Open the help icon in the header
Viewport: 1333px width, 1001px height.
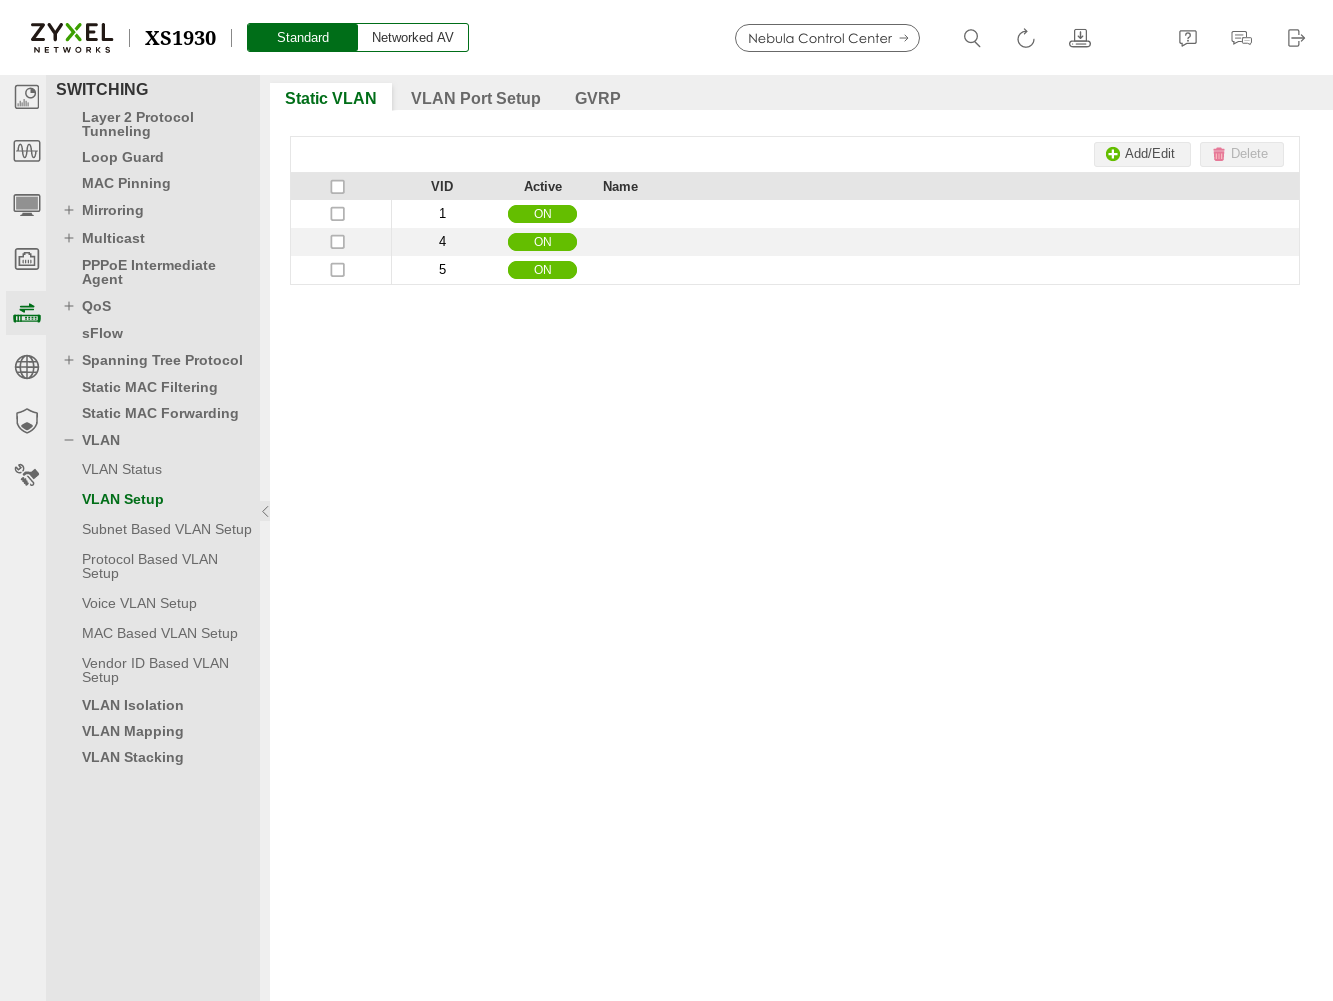[x=1187, y=37]
